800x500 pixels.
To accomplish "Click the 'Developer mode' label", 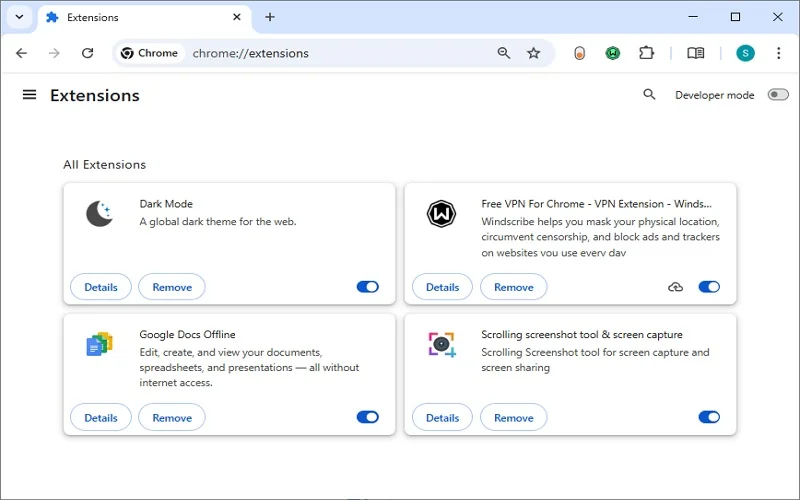I will tap(714, 95).
